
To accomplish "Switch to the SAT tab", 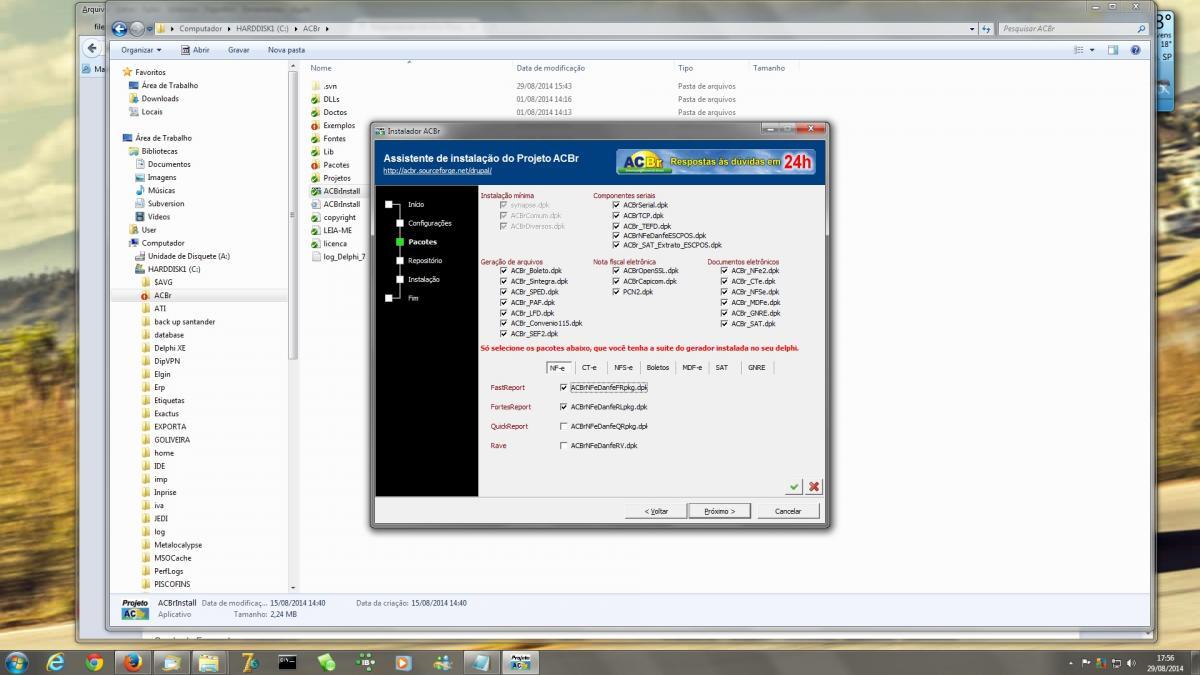I will point(721,368).
